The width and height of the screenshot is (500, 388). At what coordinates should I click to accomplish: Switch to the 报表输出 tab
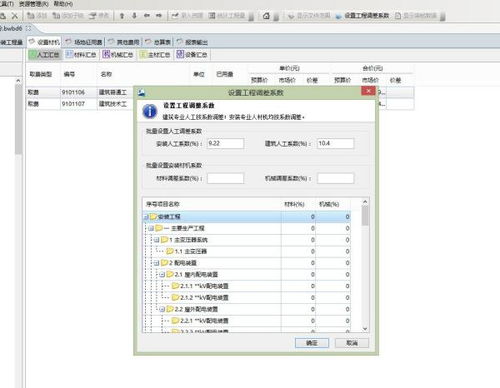192,42
